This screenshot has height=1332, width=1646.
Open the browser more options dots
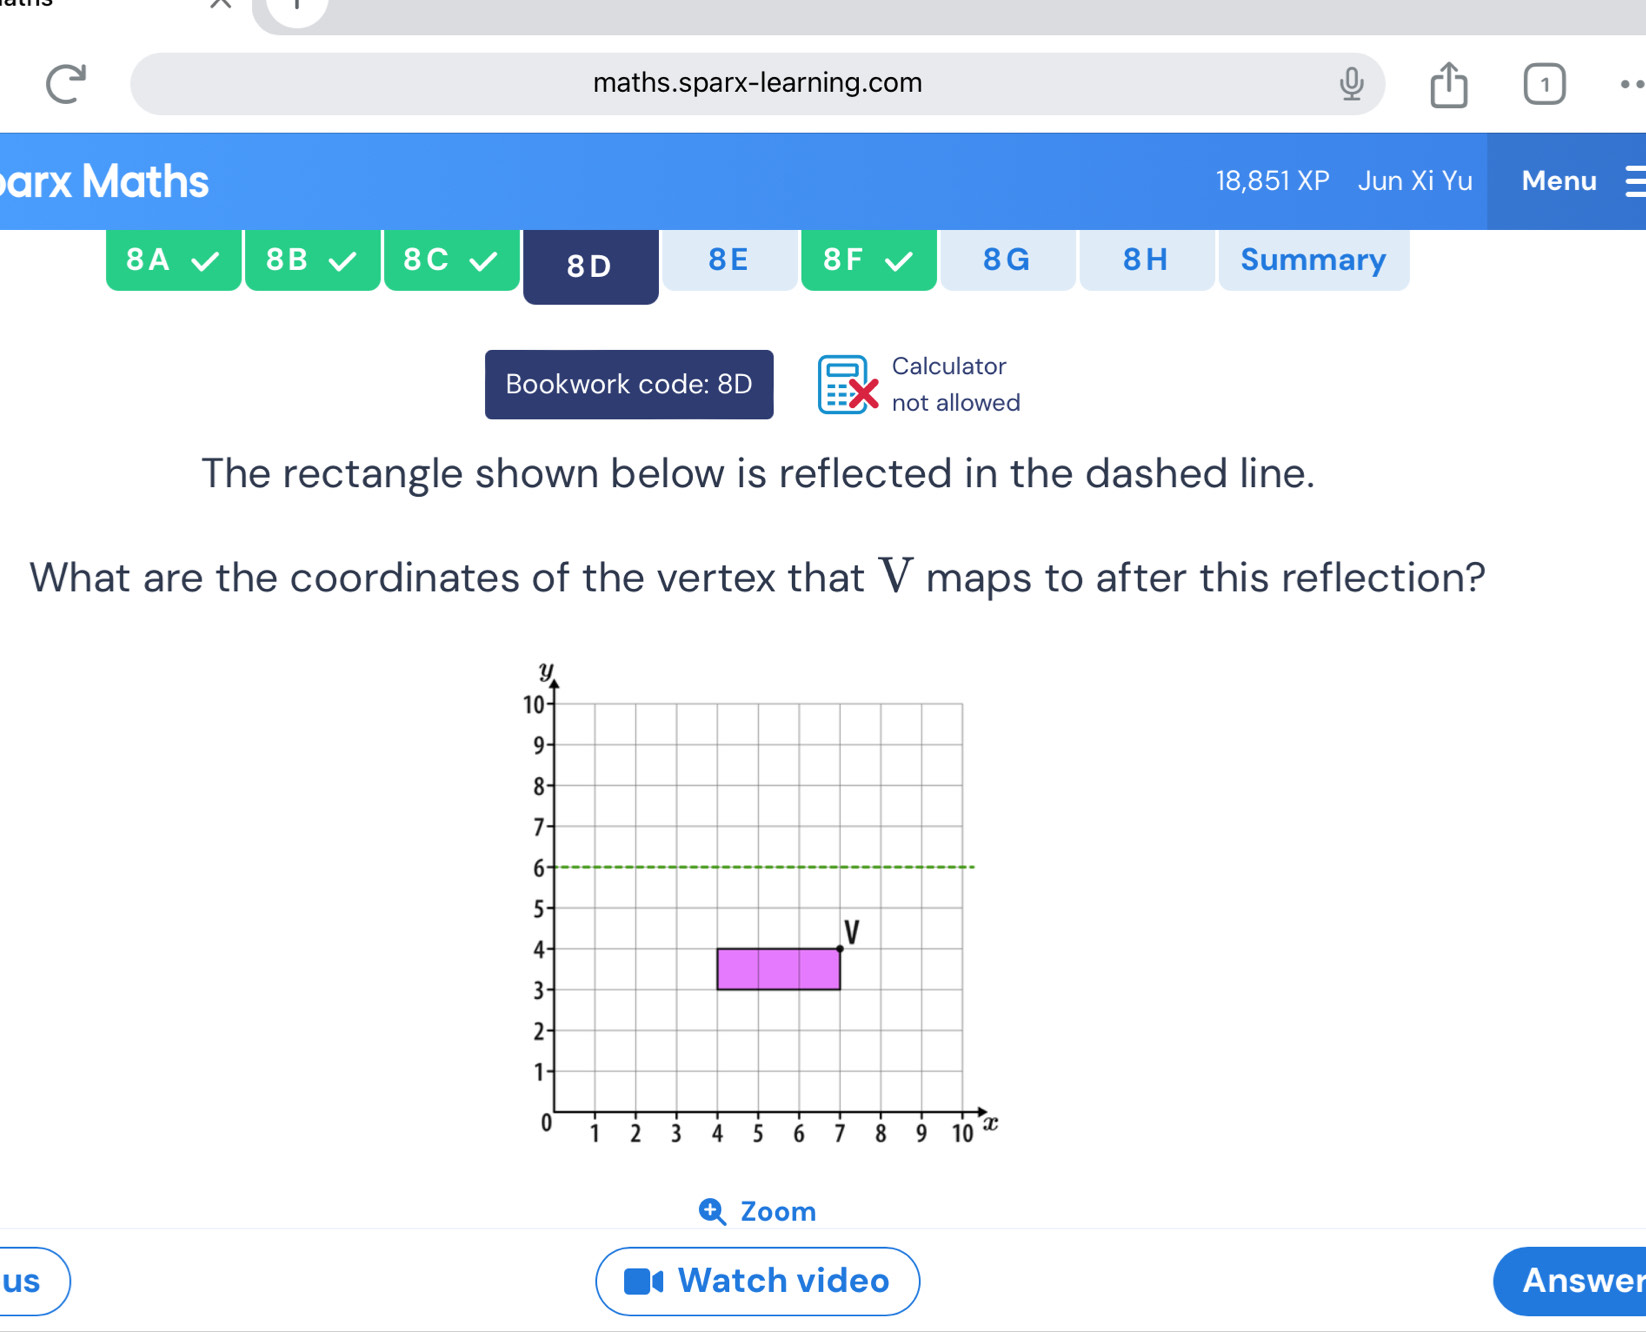coord(1631,84)
